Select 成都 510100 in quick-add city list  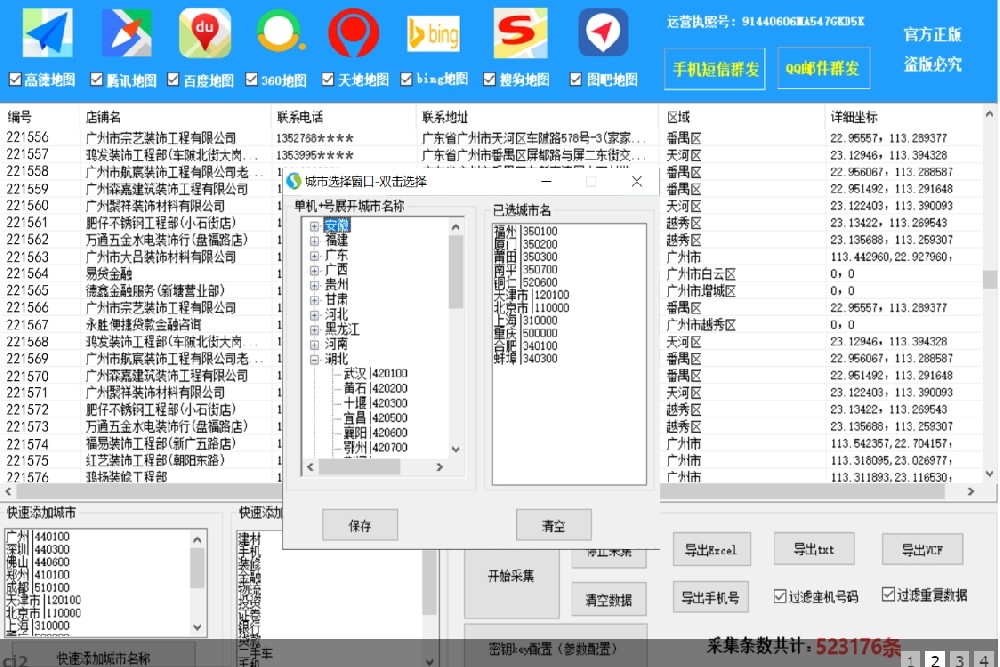pyautogui.click(x=38, y=587)
